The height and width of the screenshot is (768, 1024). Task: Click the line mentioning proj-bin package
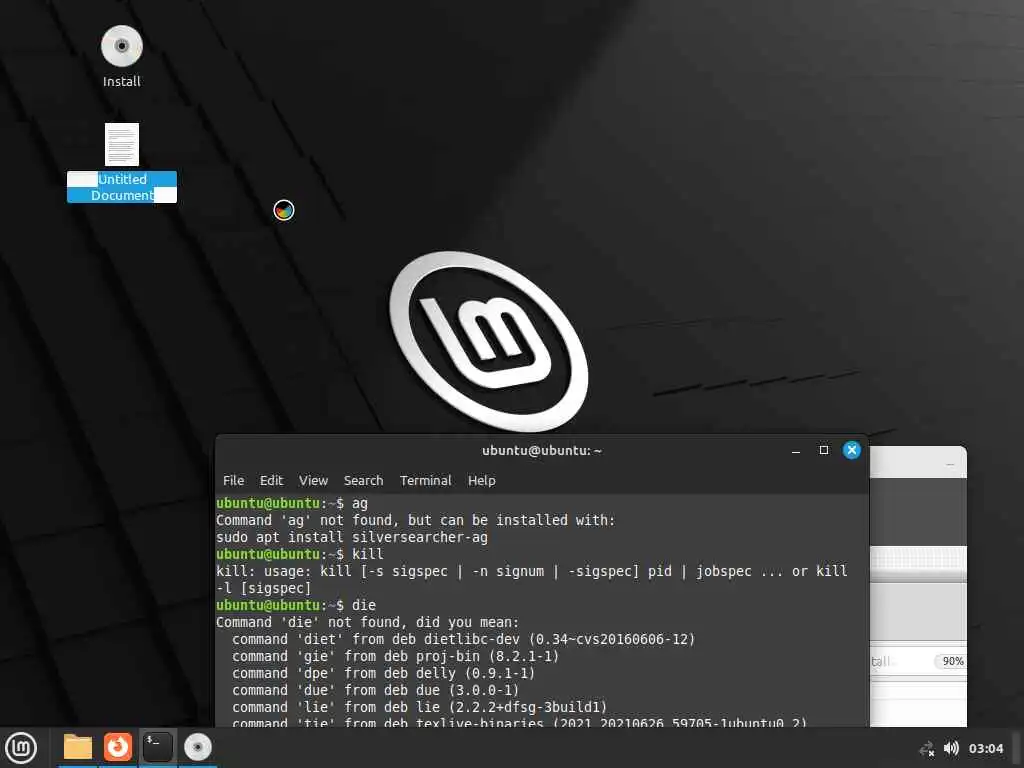pos(396,656)
